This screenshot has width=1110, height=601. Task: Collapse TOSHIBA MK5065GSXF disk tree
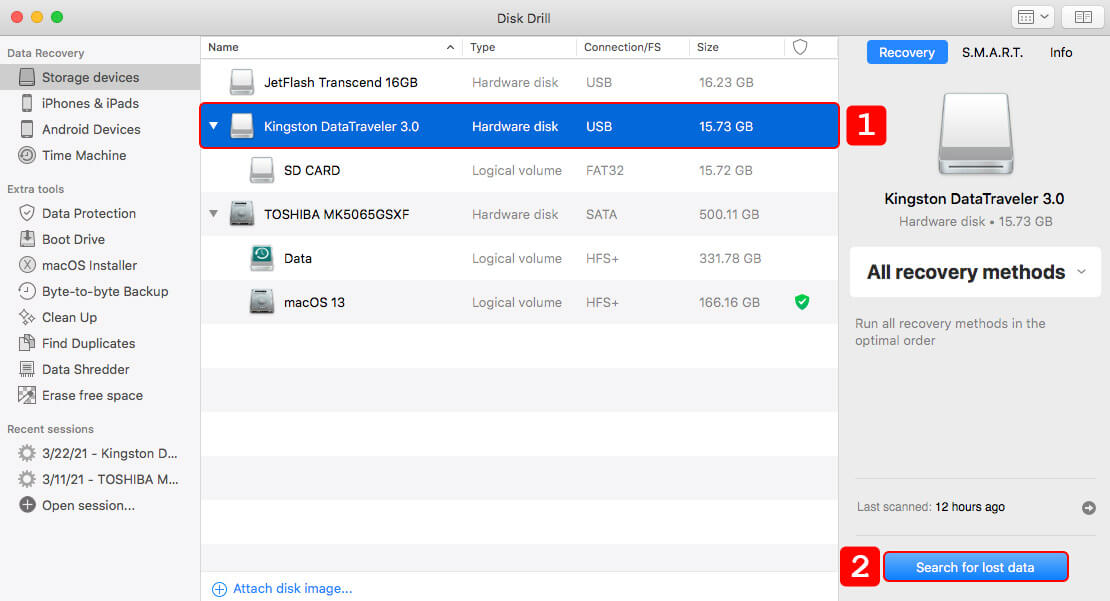tap(213, 213)
